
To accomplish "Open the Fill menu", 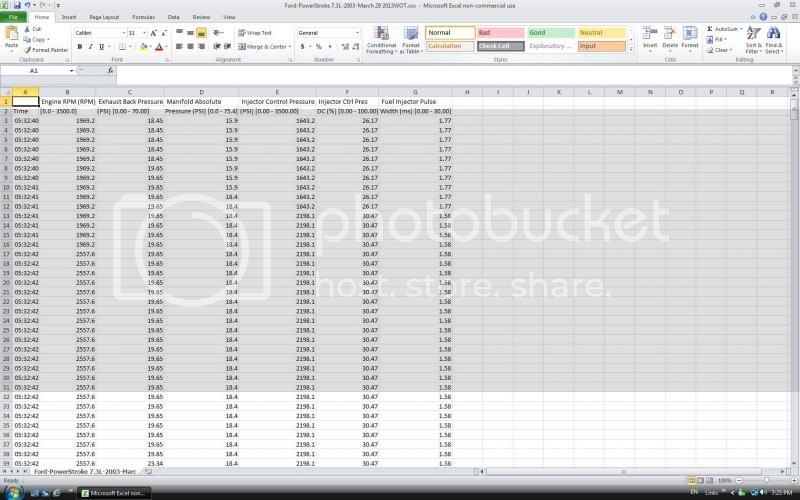I will click(x=716, y=39).
